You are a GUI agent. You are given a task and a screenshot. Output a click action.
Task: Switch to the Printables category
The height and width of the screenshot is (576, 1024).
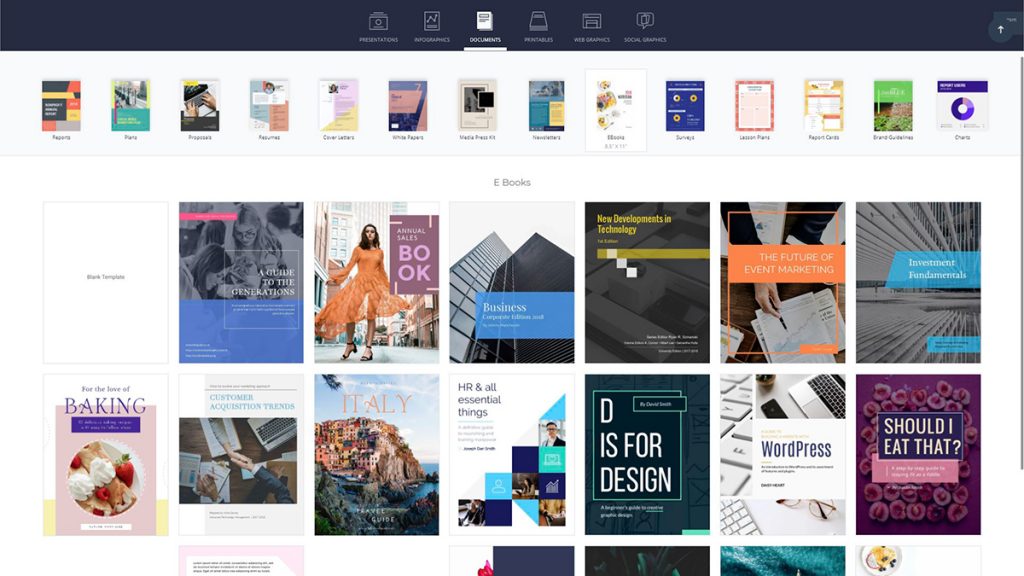point(538,27)
